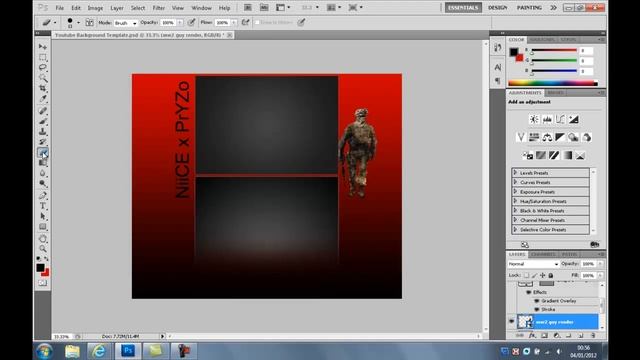Select the Rectangle shape tool
This screenshot has width=640, height=360.
42,227
